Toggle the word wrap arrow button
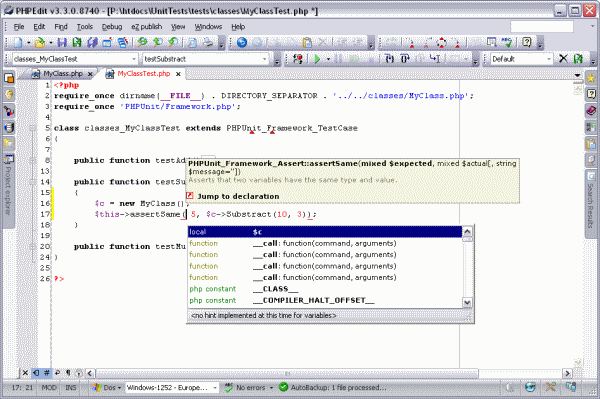This screenshot has height=399, width=600. 57,373
